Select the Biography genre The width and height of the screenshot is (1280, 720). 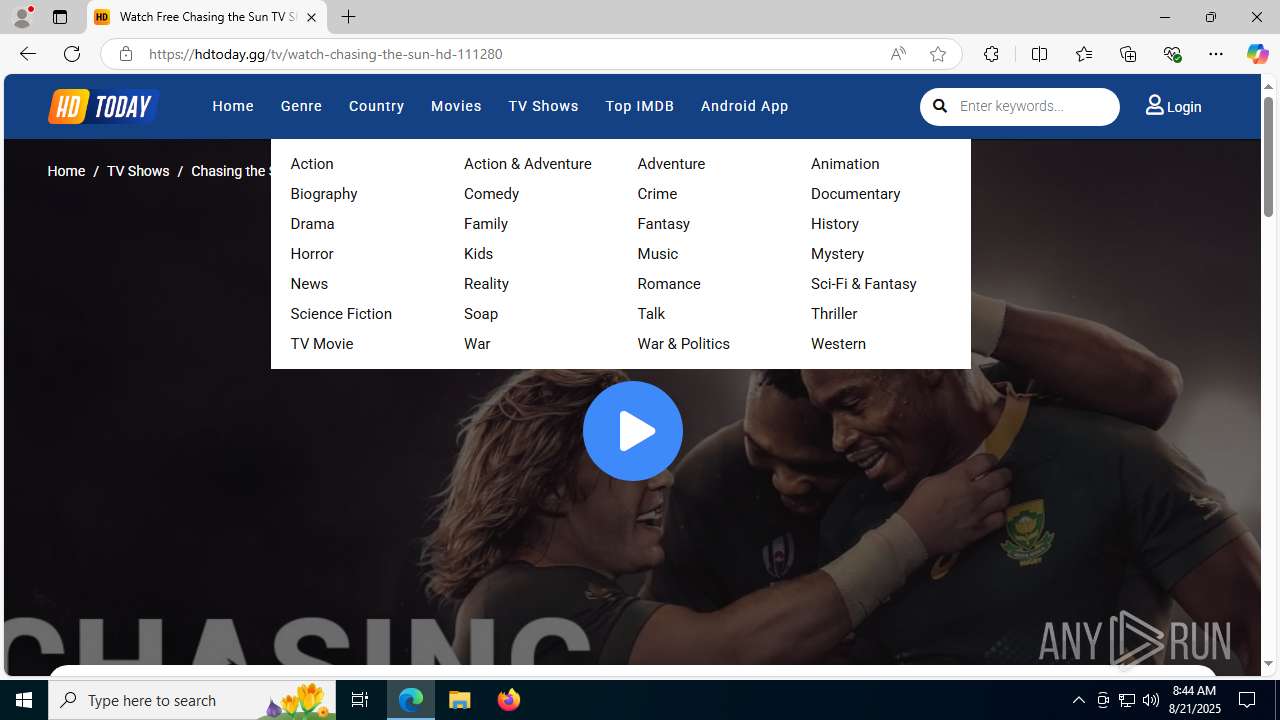point(324,194)
